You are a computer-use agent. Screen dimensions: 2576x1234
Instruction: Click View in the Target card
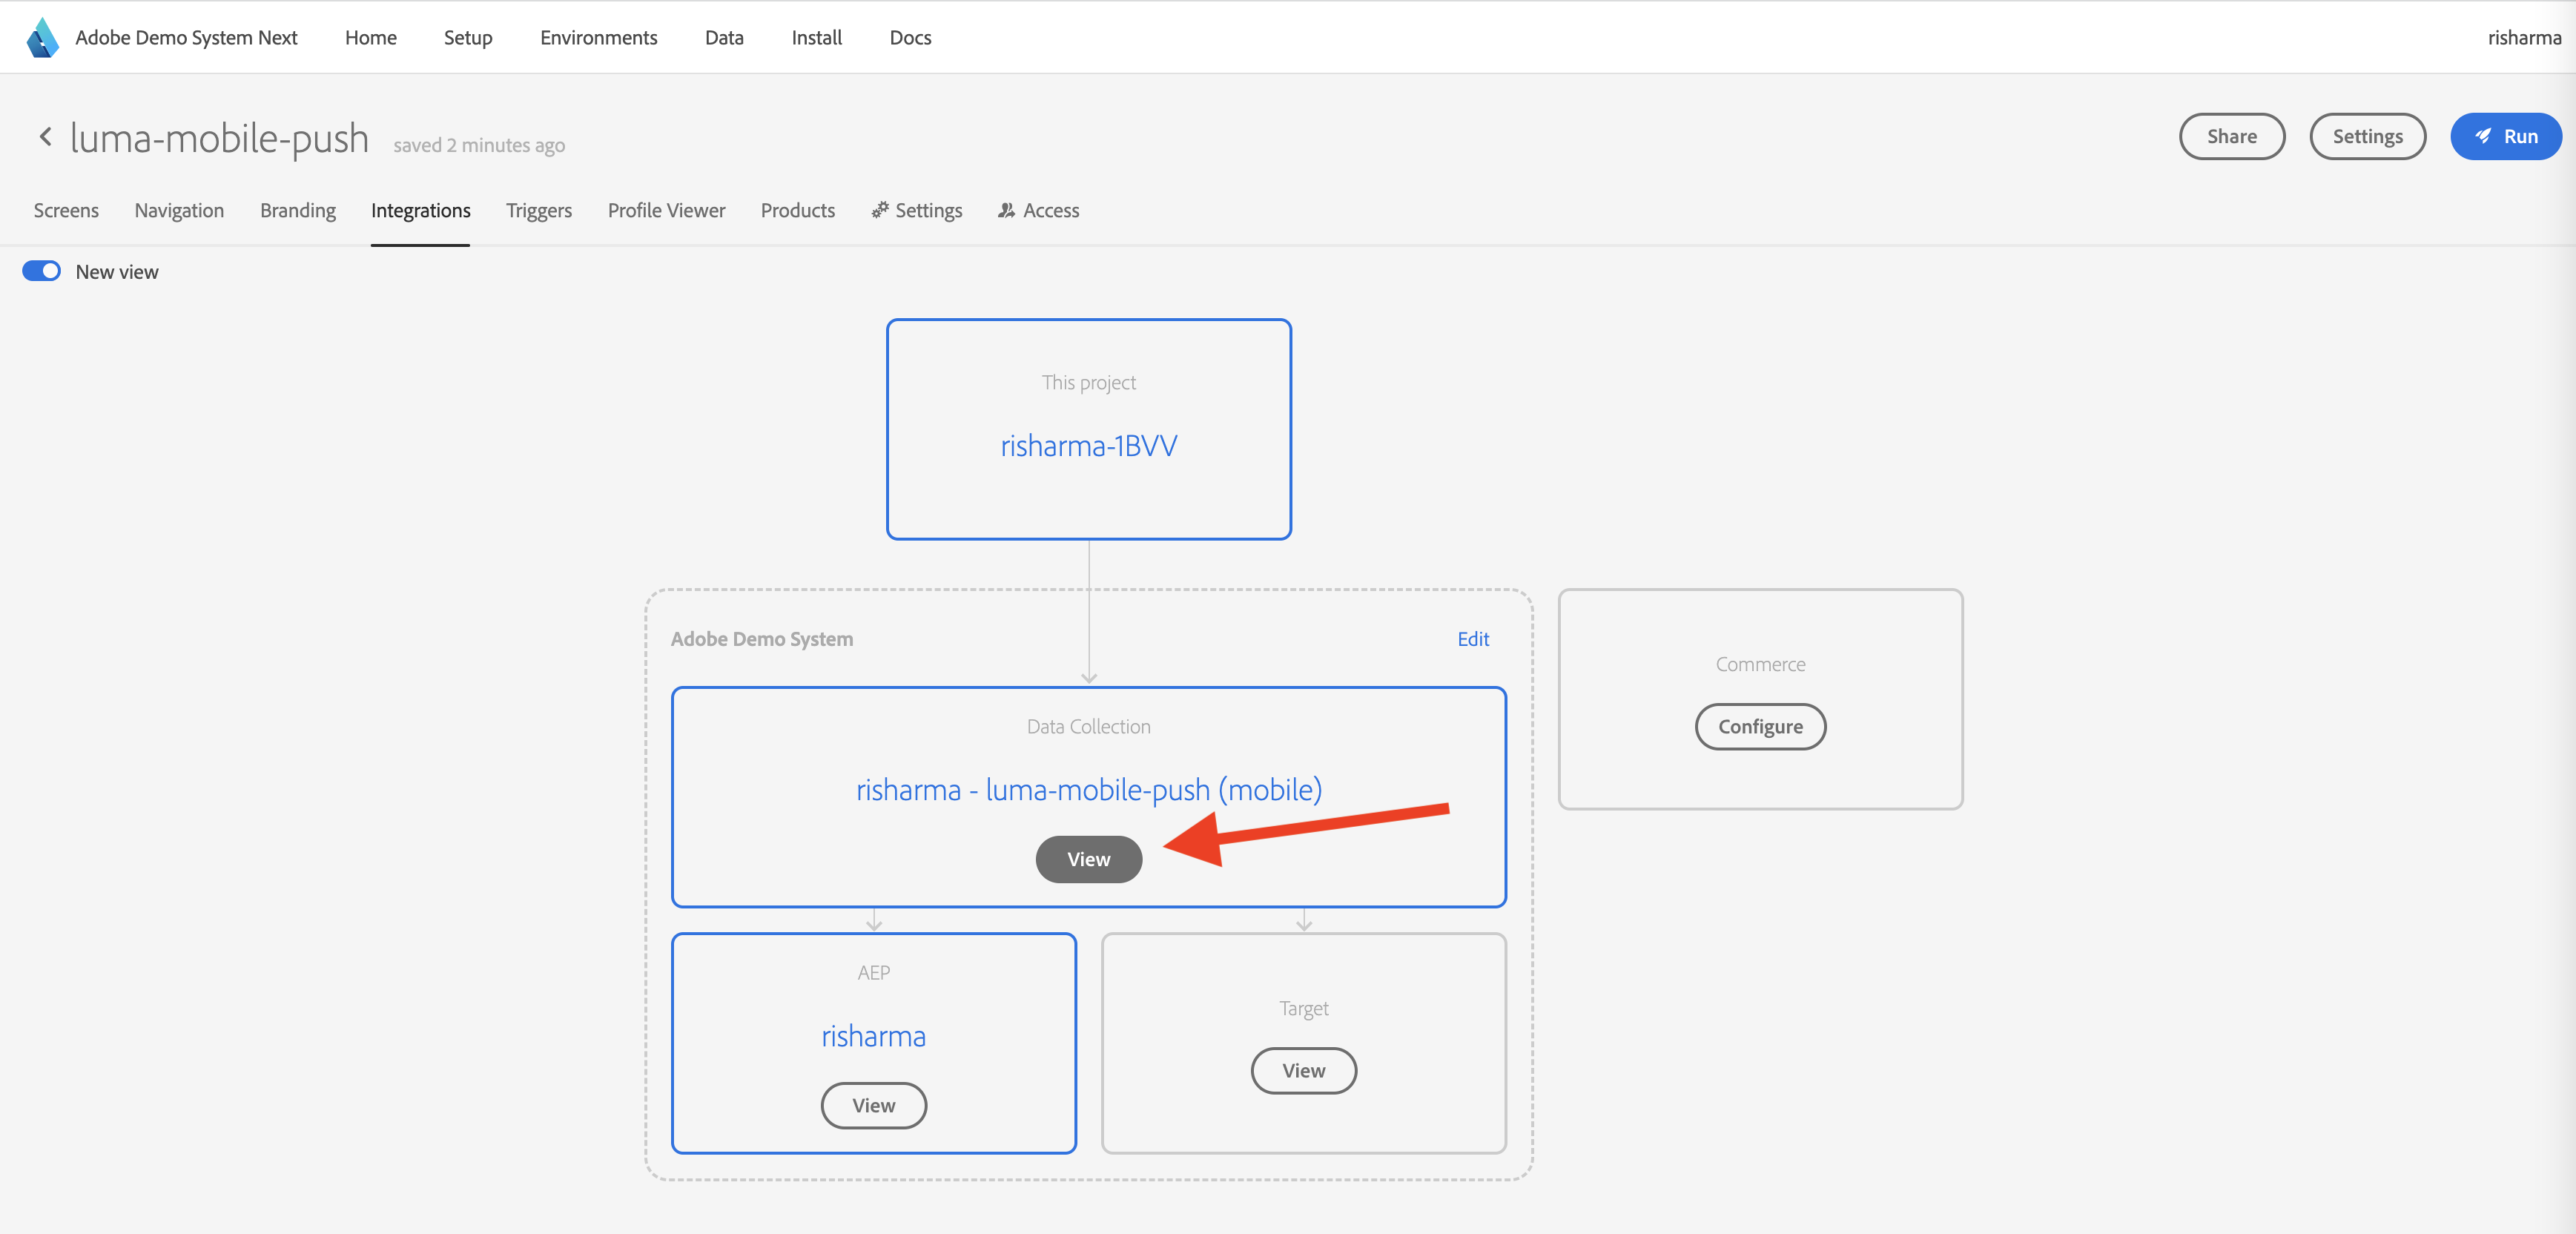(1304, 1070)
